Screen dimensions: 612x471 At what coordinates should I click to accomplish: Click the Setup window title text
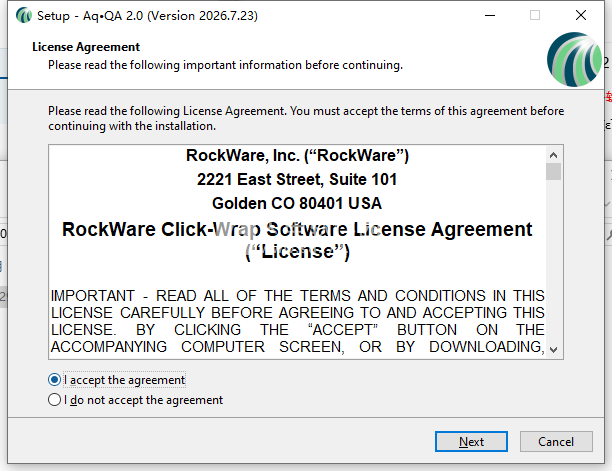[x=147, y=16]
